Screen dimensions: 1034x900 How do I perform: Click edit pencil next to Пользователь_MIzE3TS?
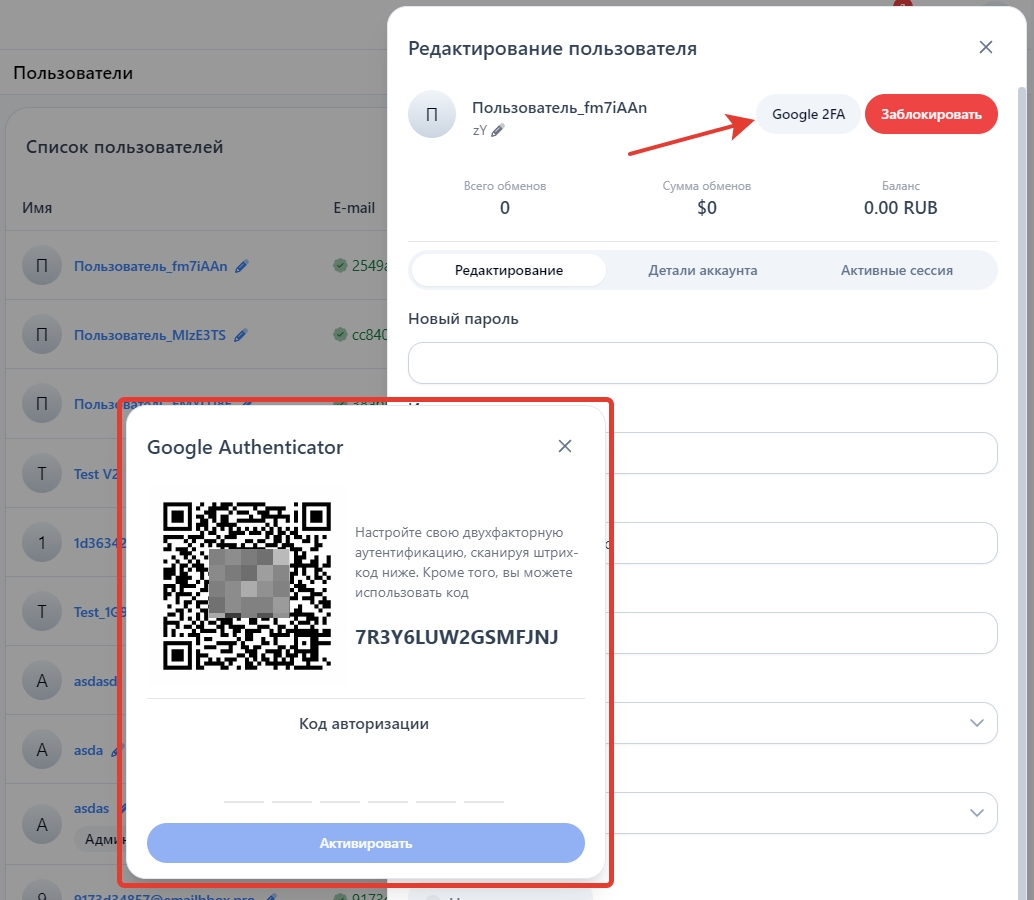pyautogui.click(x=240, y=335)
